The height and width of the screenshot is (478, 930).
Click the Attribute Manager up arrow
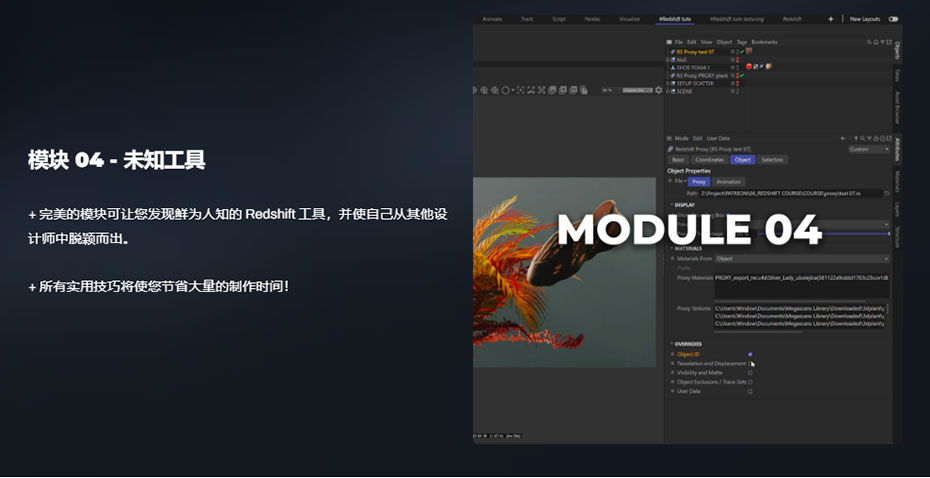(x=856, y=138)
